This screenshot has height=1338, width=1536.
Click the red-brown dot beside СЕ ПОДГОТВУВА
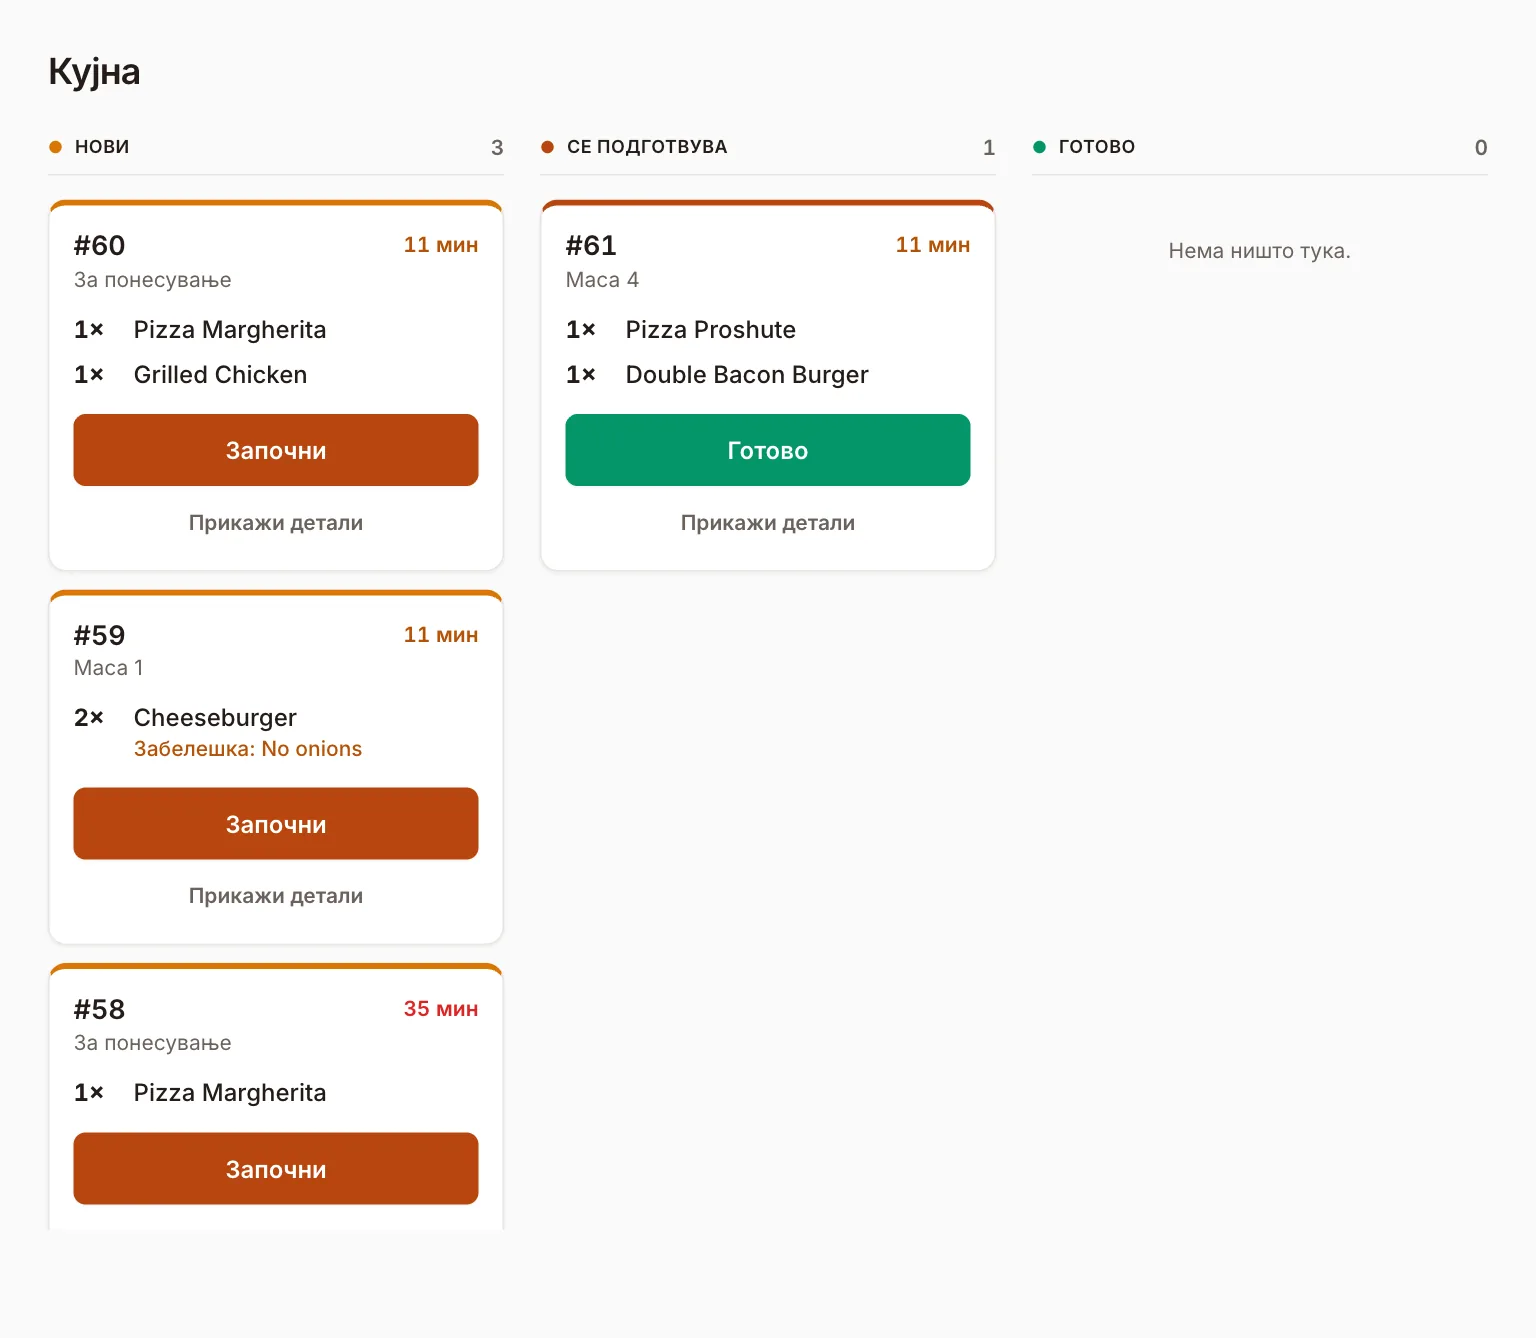tap(547, 147)
